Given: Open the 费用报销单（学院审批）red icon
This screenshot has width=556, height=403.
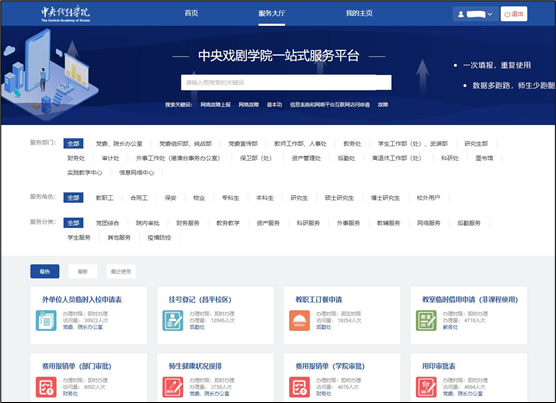Looking at the screenshot, I should point(299,387).
